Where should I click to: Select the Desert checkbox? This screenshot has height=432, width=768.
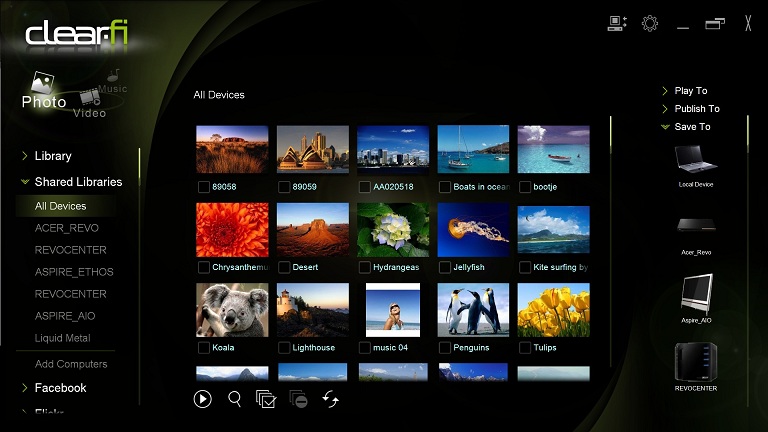point(284,267)
